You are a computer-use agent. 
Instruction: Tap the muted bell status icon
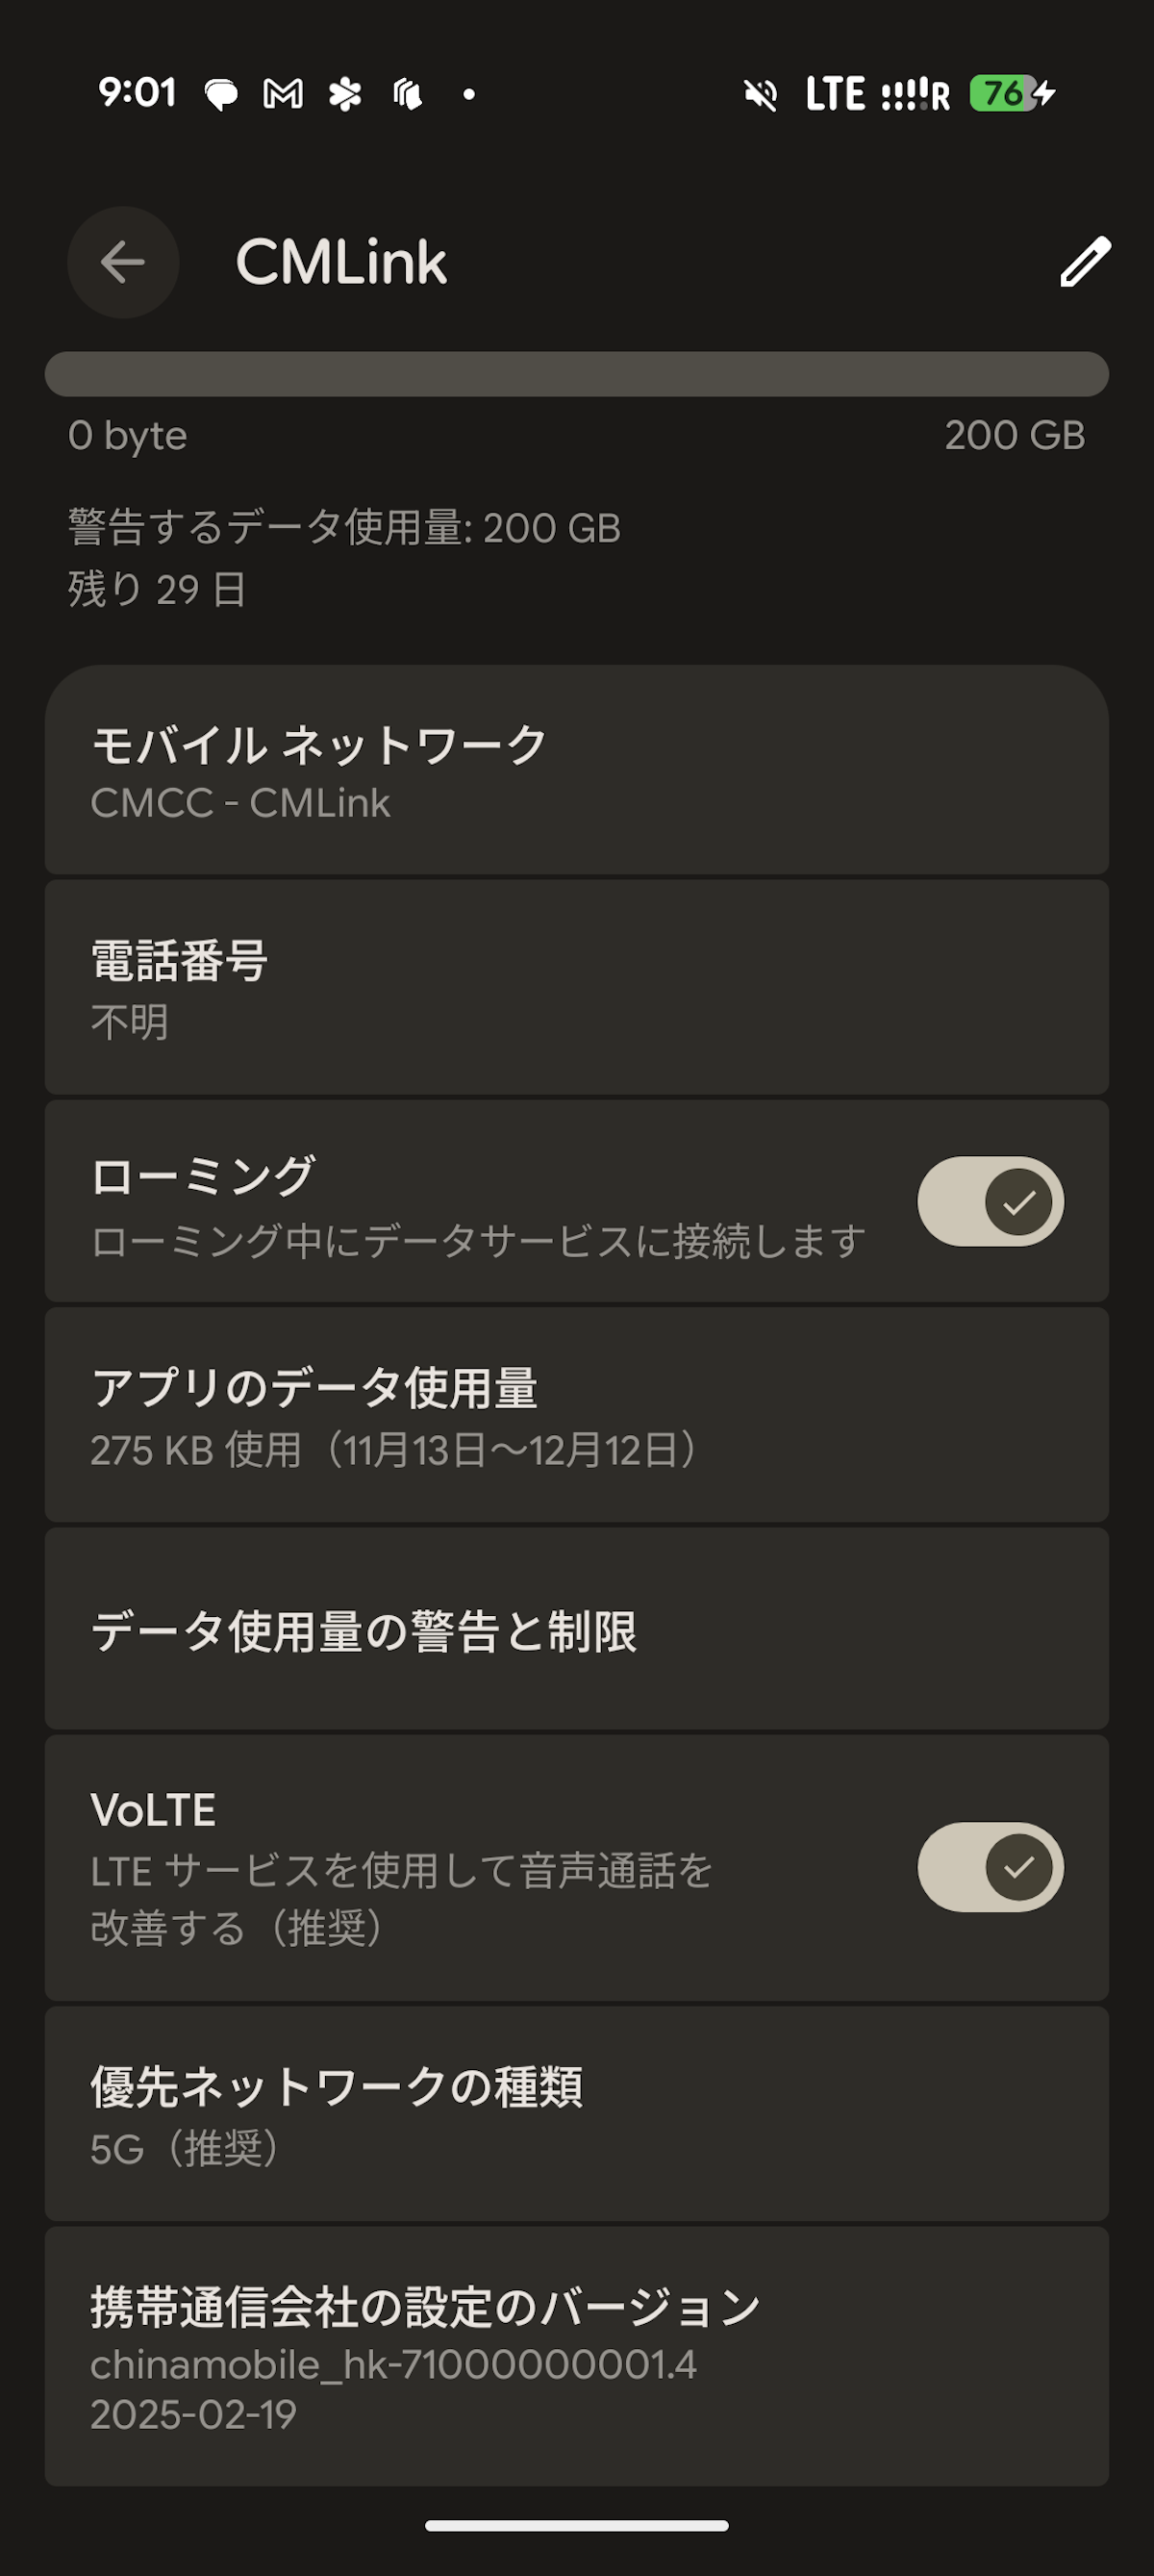pos(761,95)
